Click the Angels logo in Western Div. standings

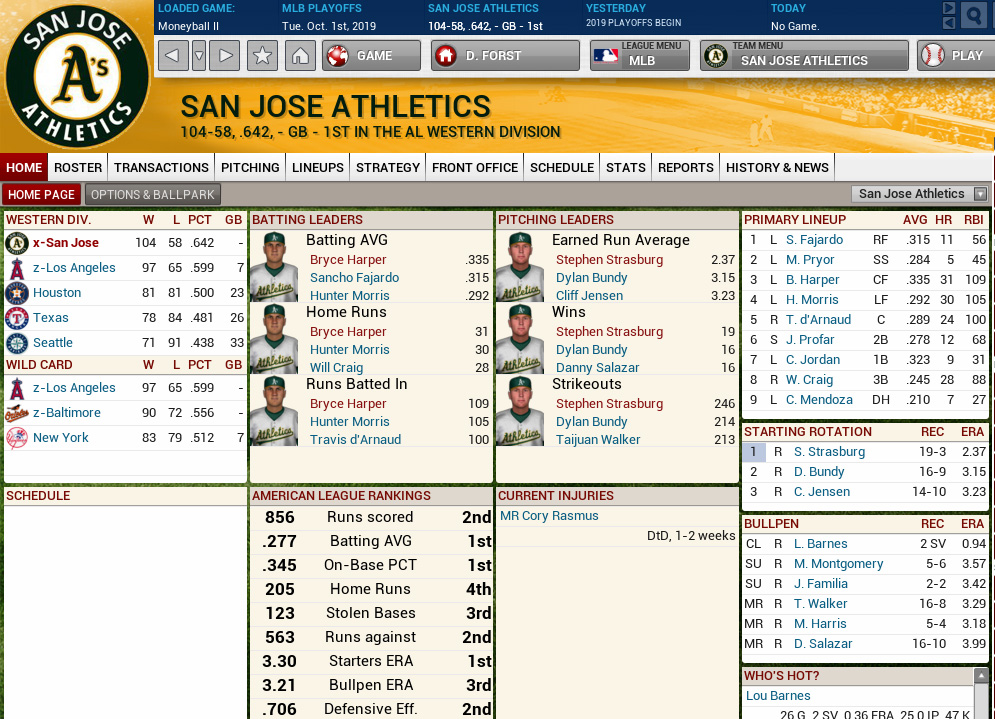tap(17, 268)
